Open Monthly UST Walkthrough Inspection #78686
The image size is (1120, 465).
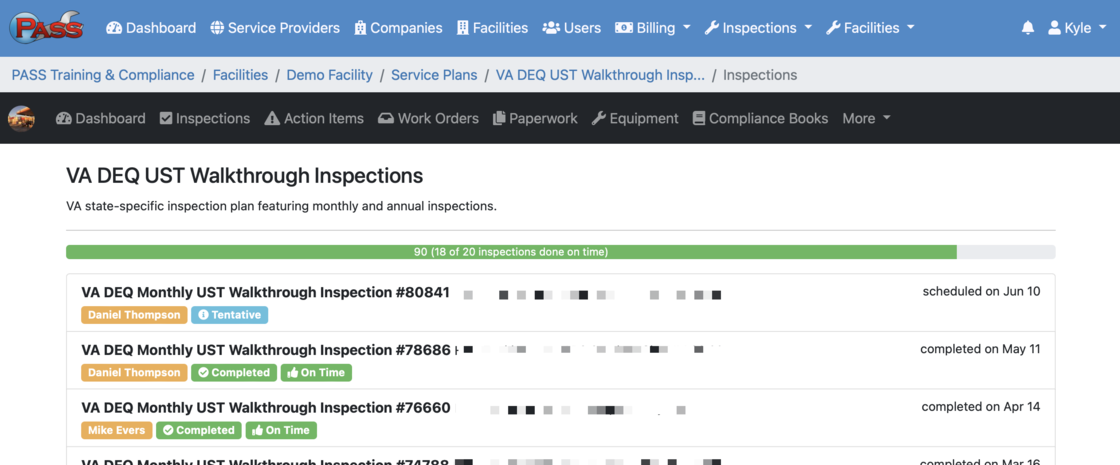(266, 350)
